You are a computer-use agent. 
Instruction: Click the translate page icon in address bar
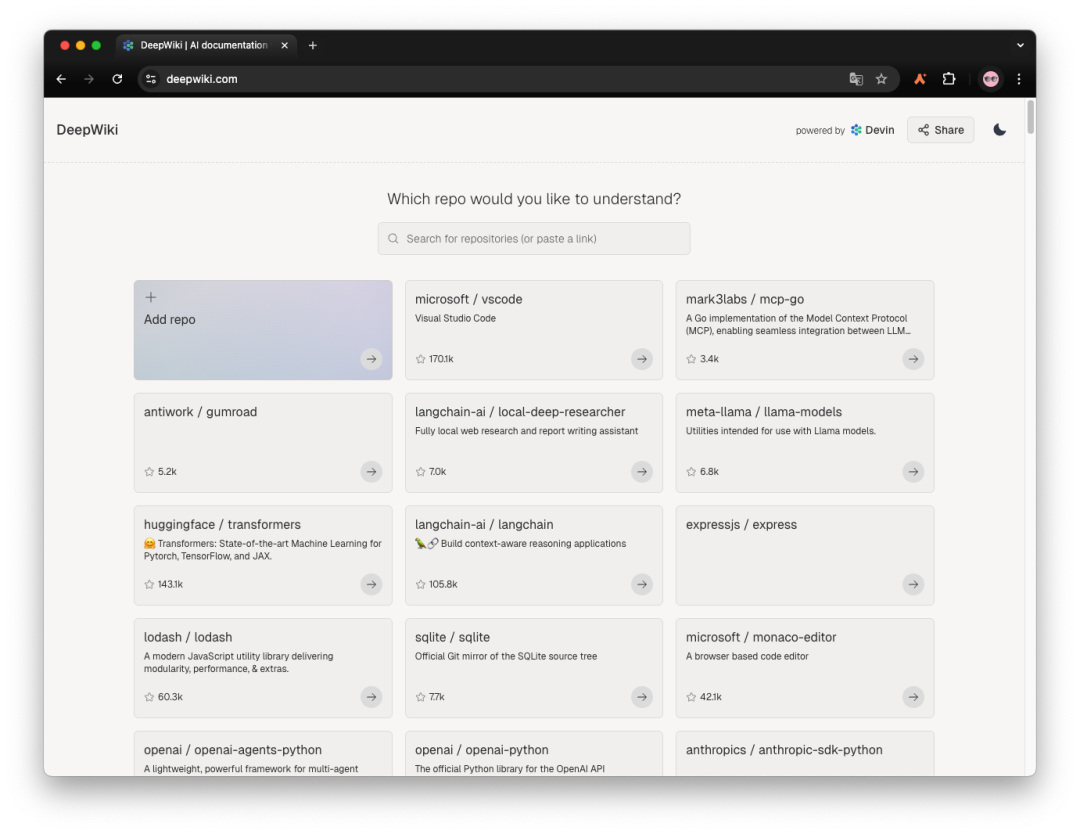856,79
